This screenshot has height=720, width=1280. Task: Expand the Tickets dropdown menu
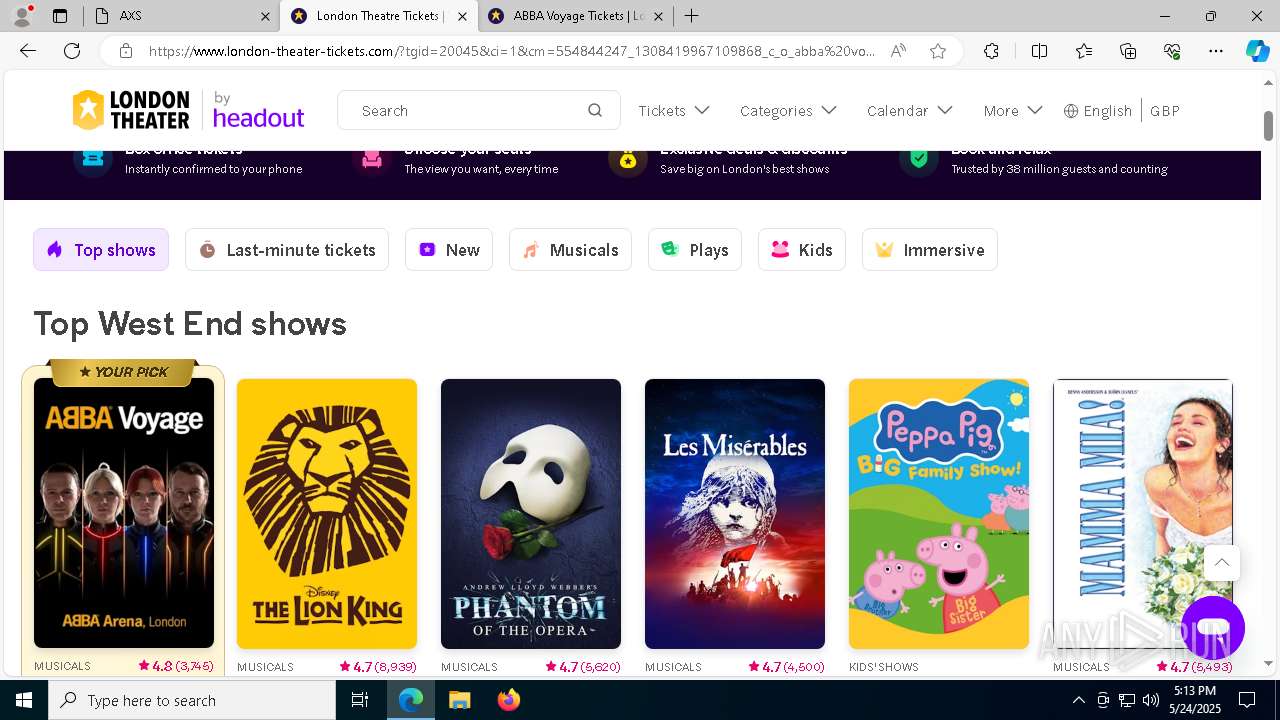pyautogui.click(x=674, y=111)
